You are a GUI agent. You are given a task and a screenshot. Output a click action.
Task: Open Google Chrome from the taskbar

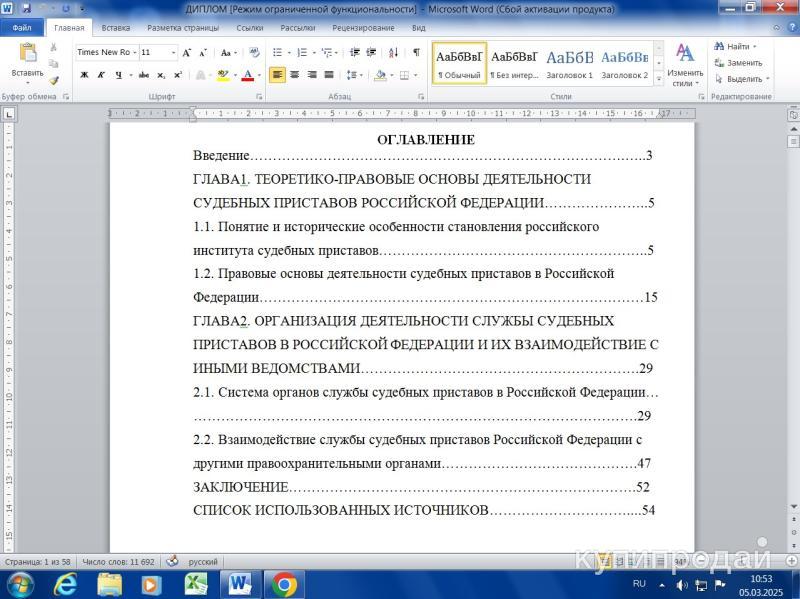(284, 584)
